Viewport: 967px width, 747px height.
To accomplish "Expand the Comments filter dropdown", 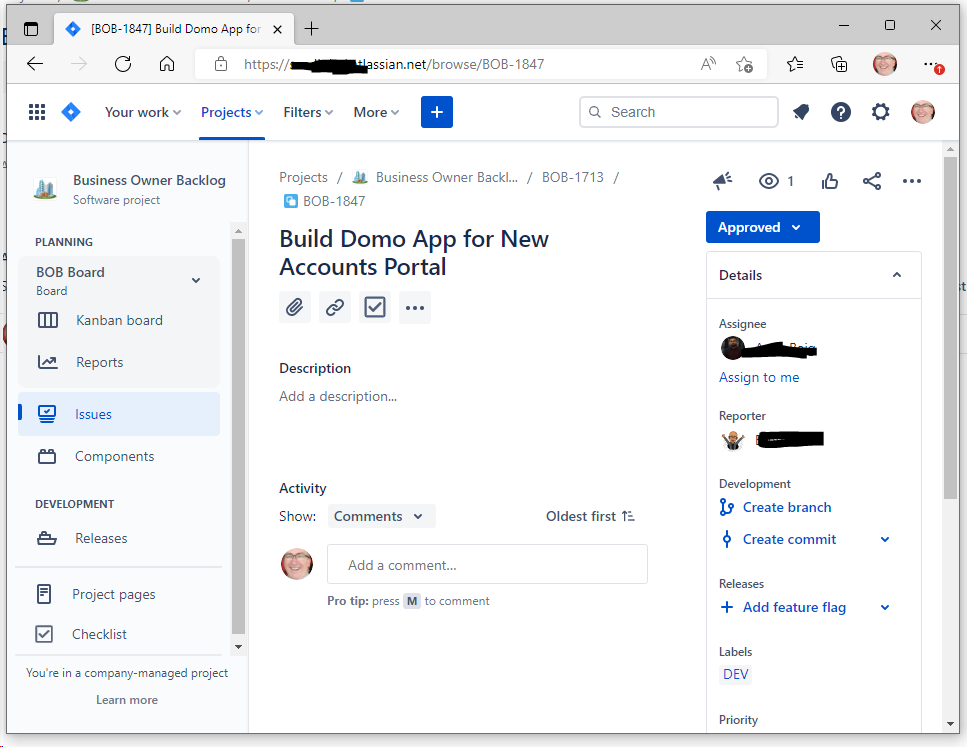I will [x=379, y=516].
